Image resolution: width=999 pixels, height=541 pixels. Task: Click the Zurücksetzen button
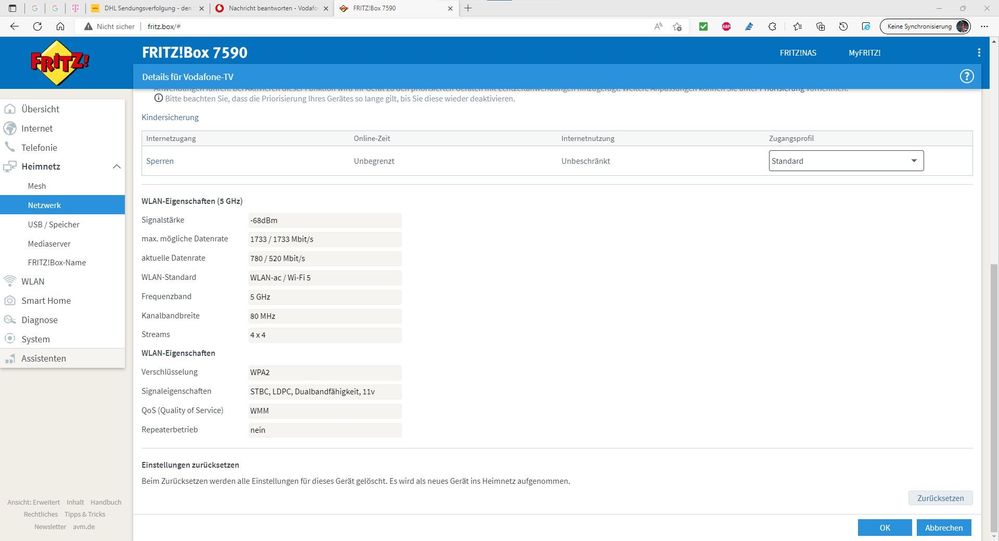point(940,498)
